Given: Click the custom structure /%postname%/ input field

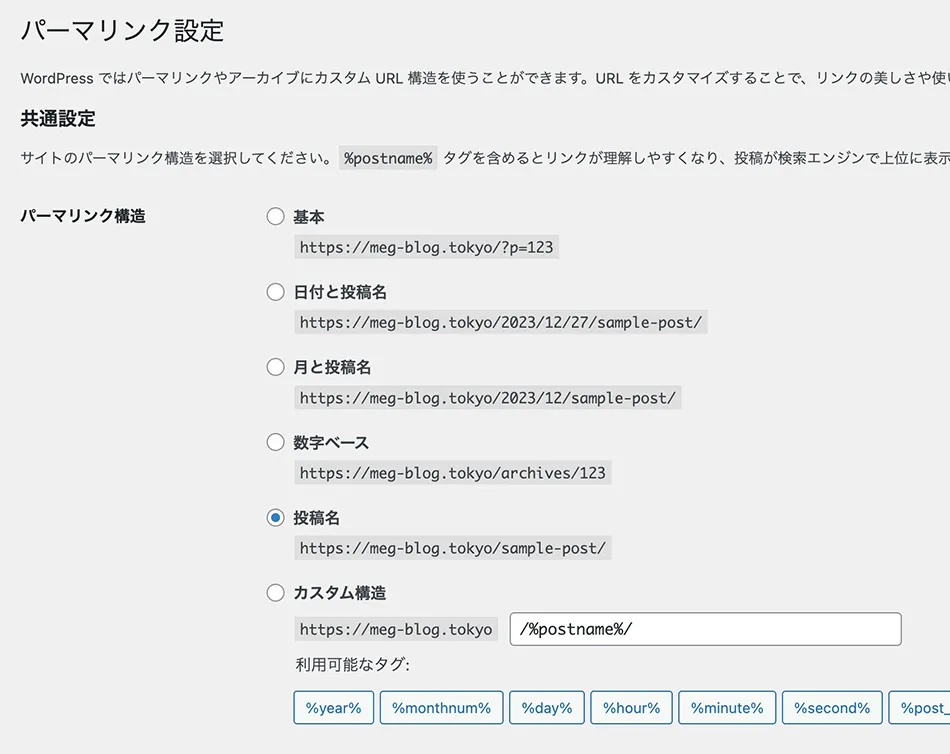Looking at the screenshot, I should (x=705, y=629).
